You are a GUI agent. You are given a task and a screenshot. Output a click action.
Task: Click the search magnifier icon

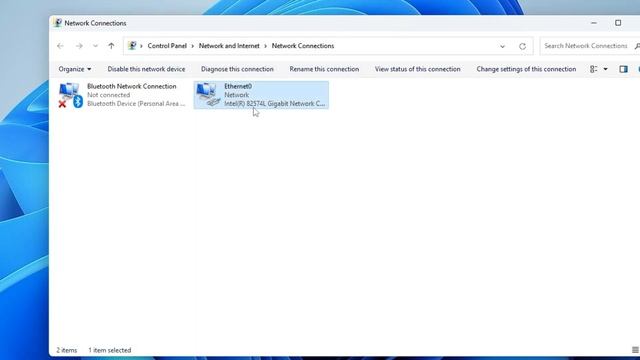pyautogui.click(x=637, y=46)
